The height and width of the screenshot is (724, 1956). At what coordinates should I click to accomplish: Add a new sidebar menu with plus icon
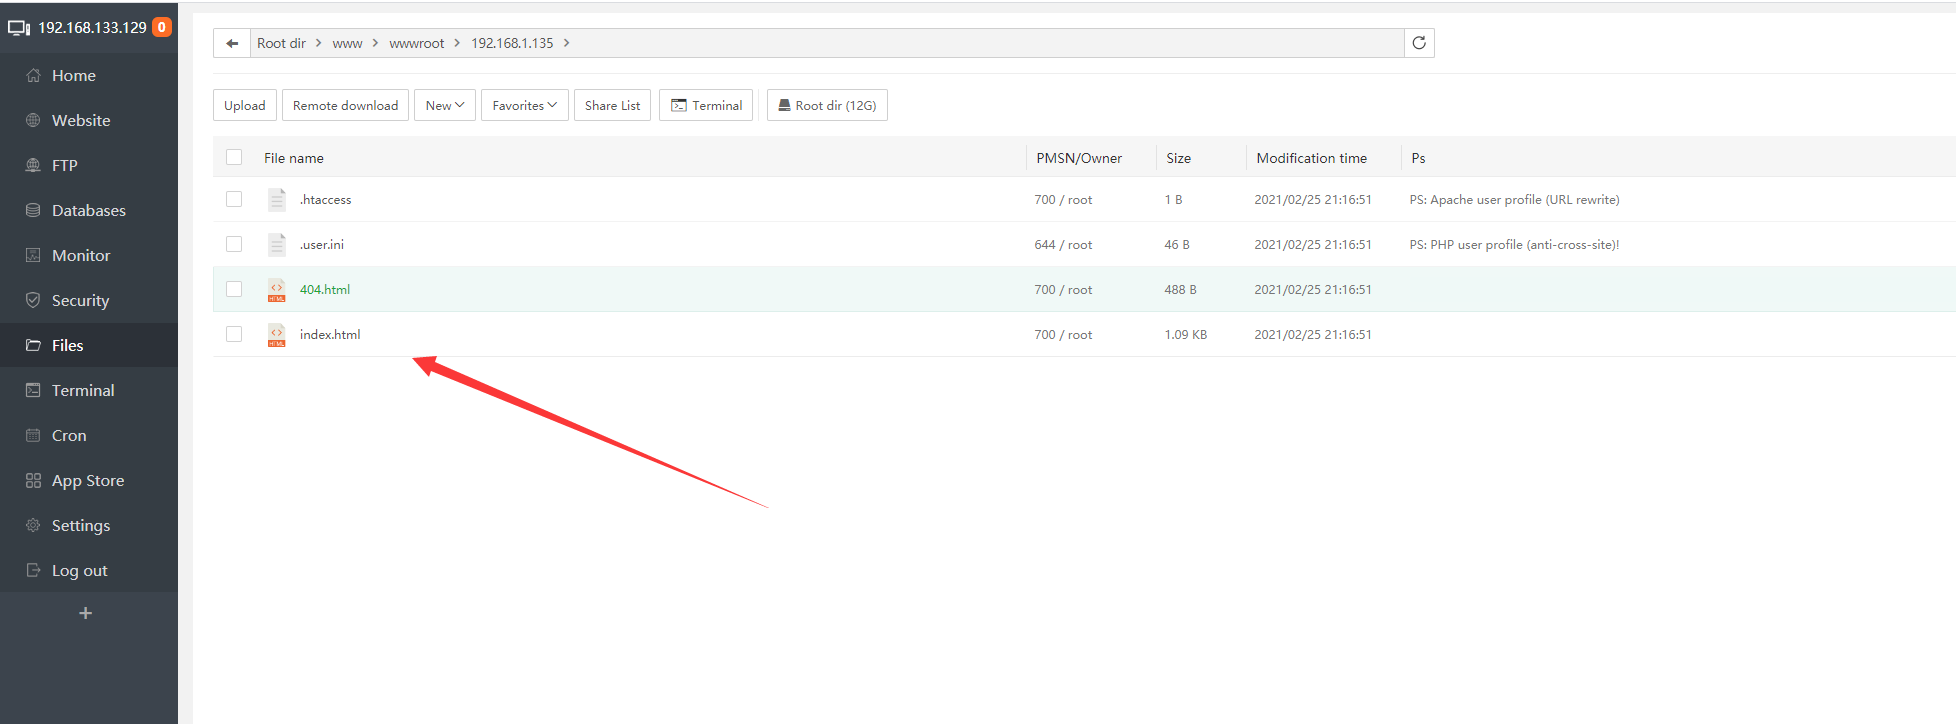tap(86, 613)
